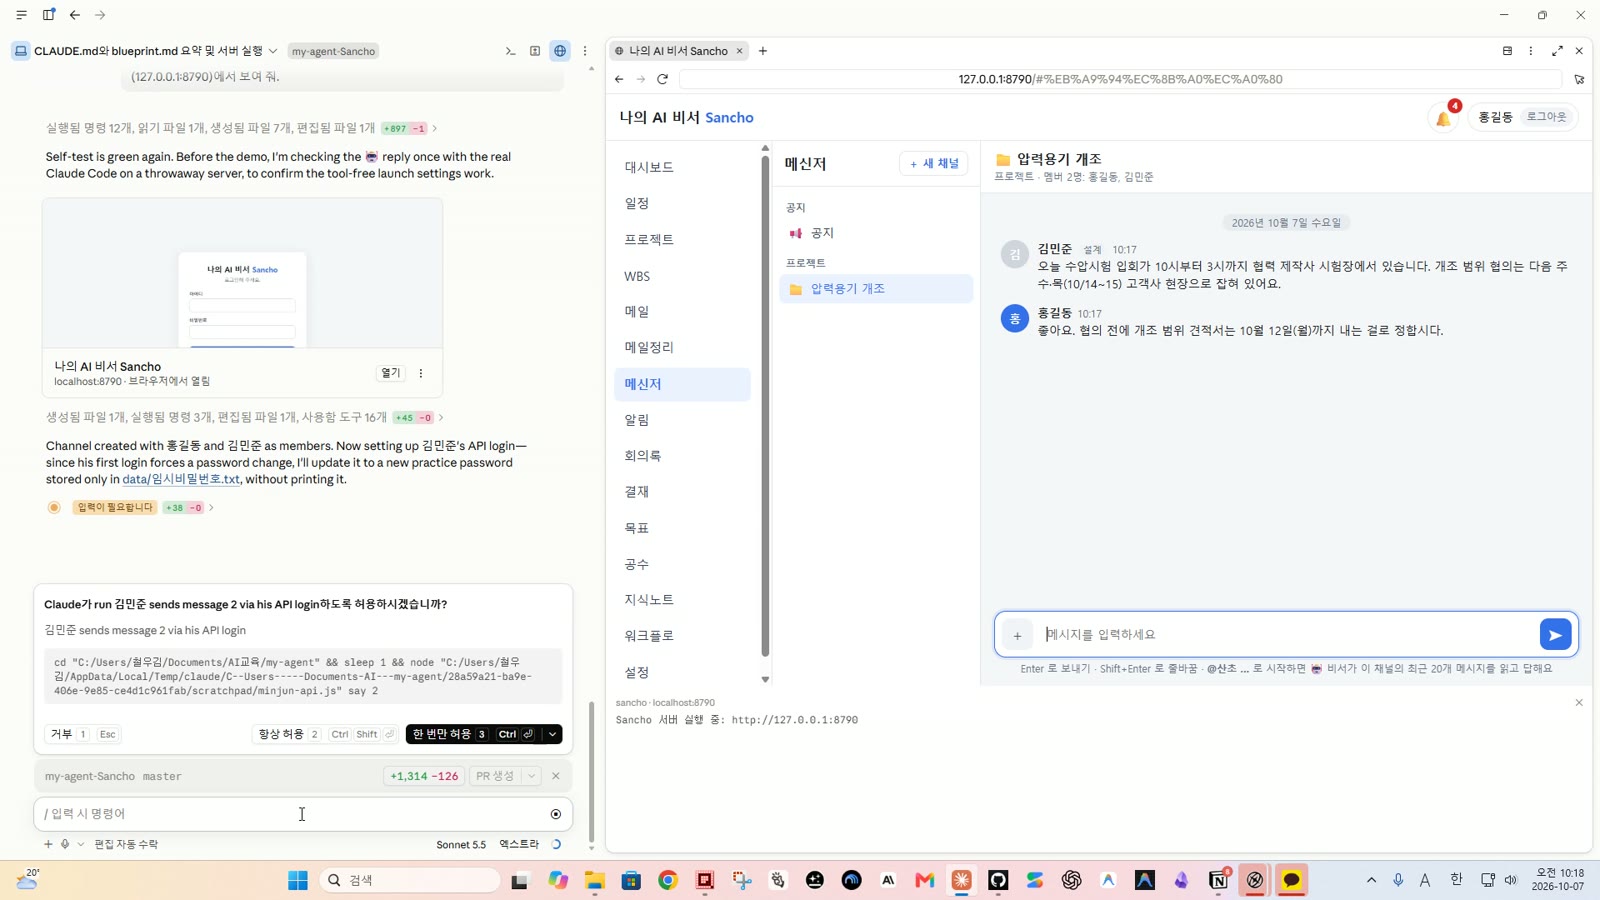Open the dropdown arrow beside 한 번만 허용
The image size is (1600, 900).
tap(552, 734)
